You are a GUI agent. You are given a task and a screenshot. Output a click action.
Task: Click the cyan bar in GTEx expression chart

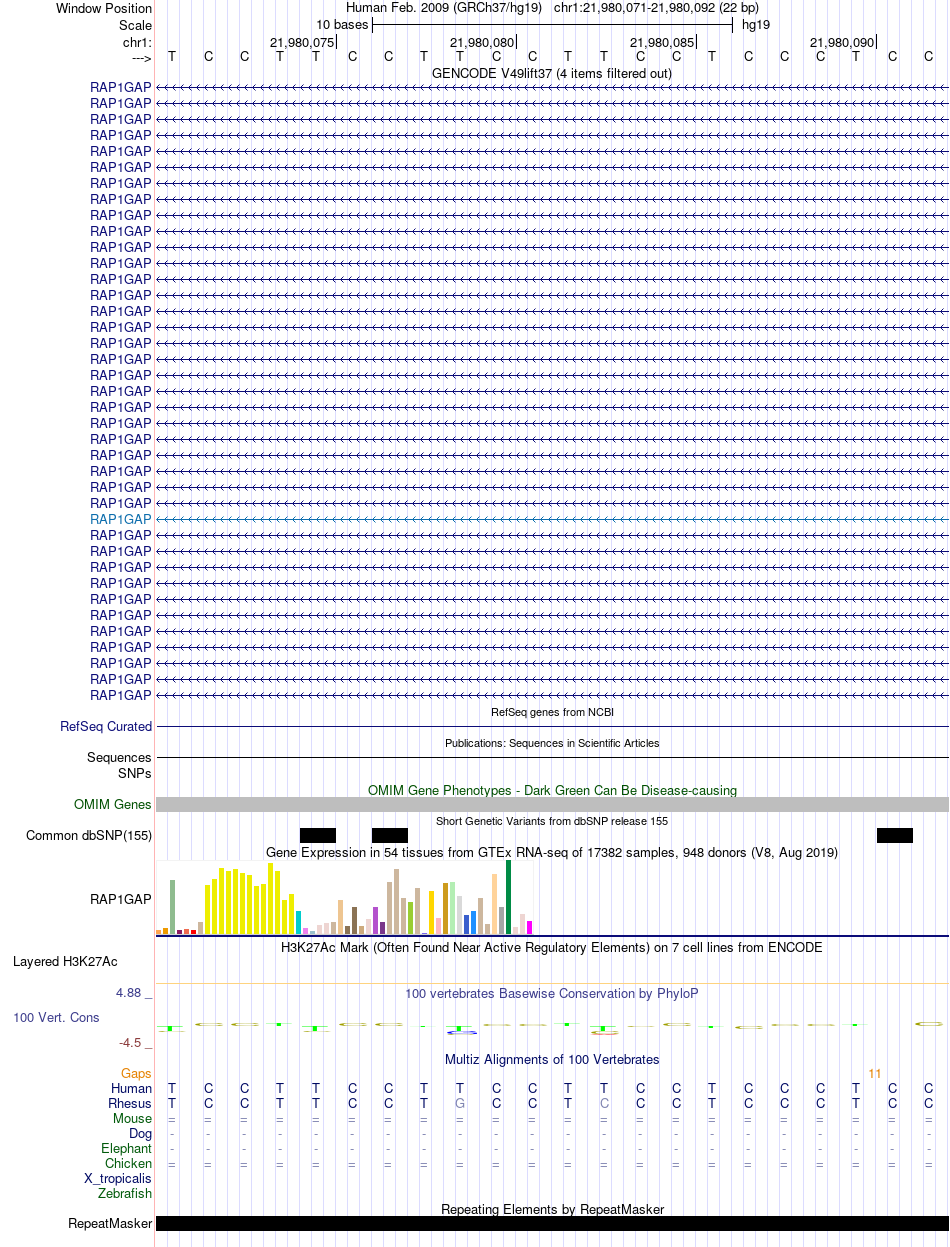pos(299,923)
